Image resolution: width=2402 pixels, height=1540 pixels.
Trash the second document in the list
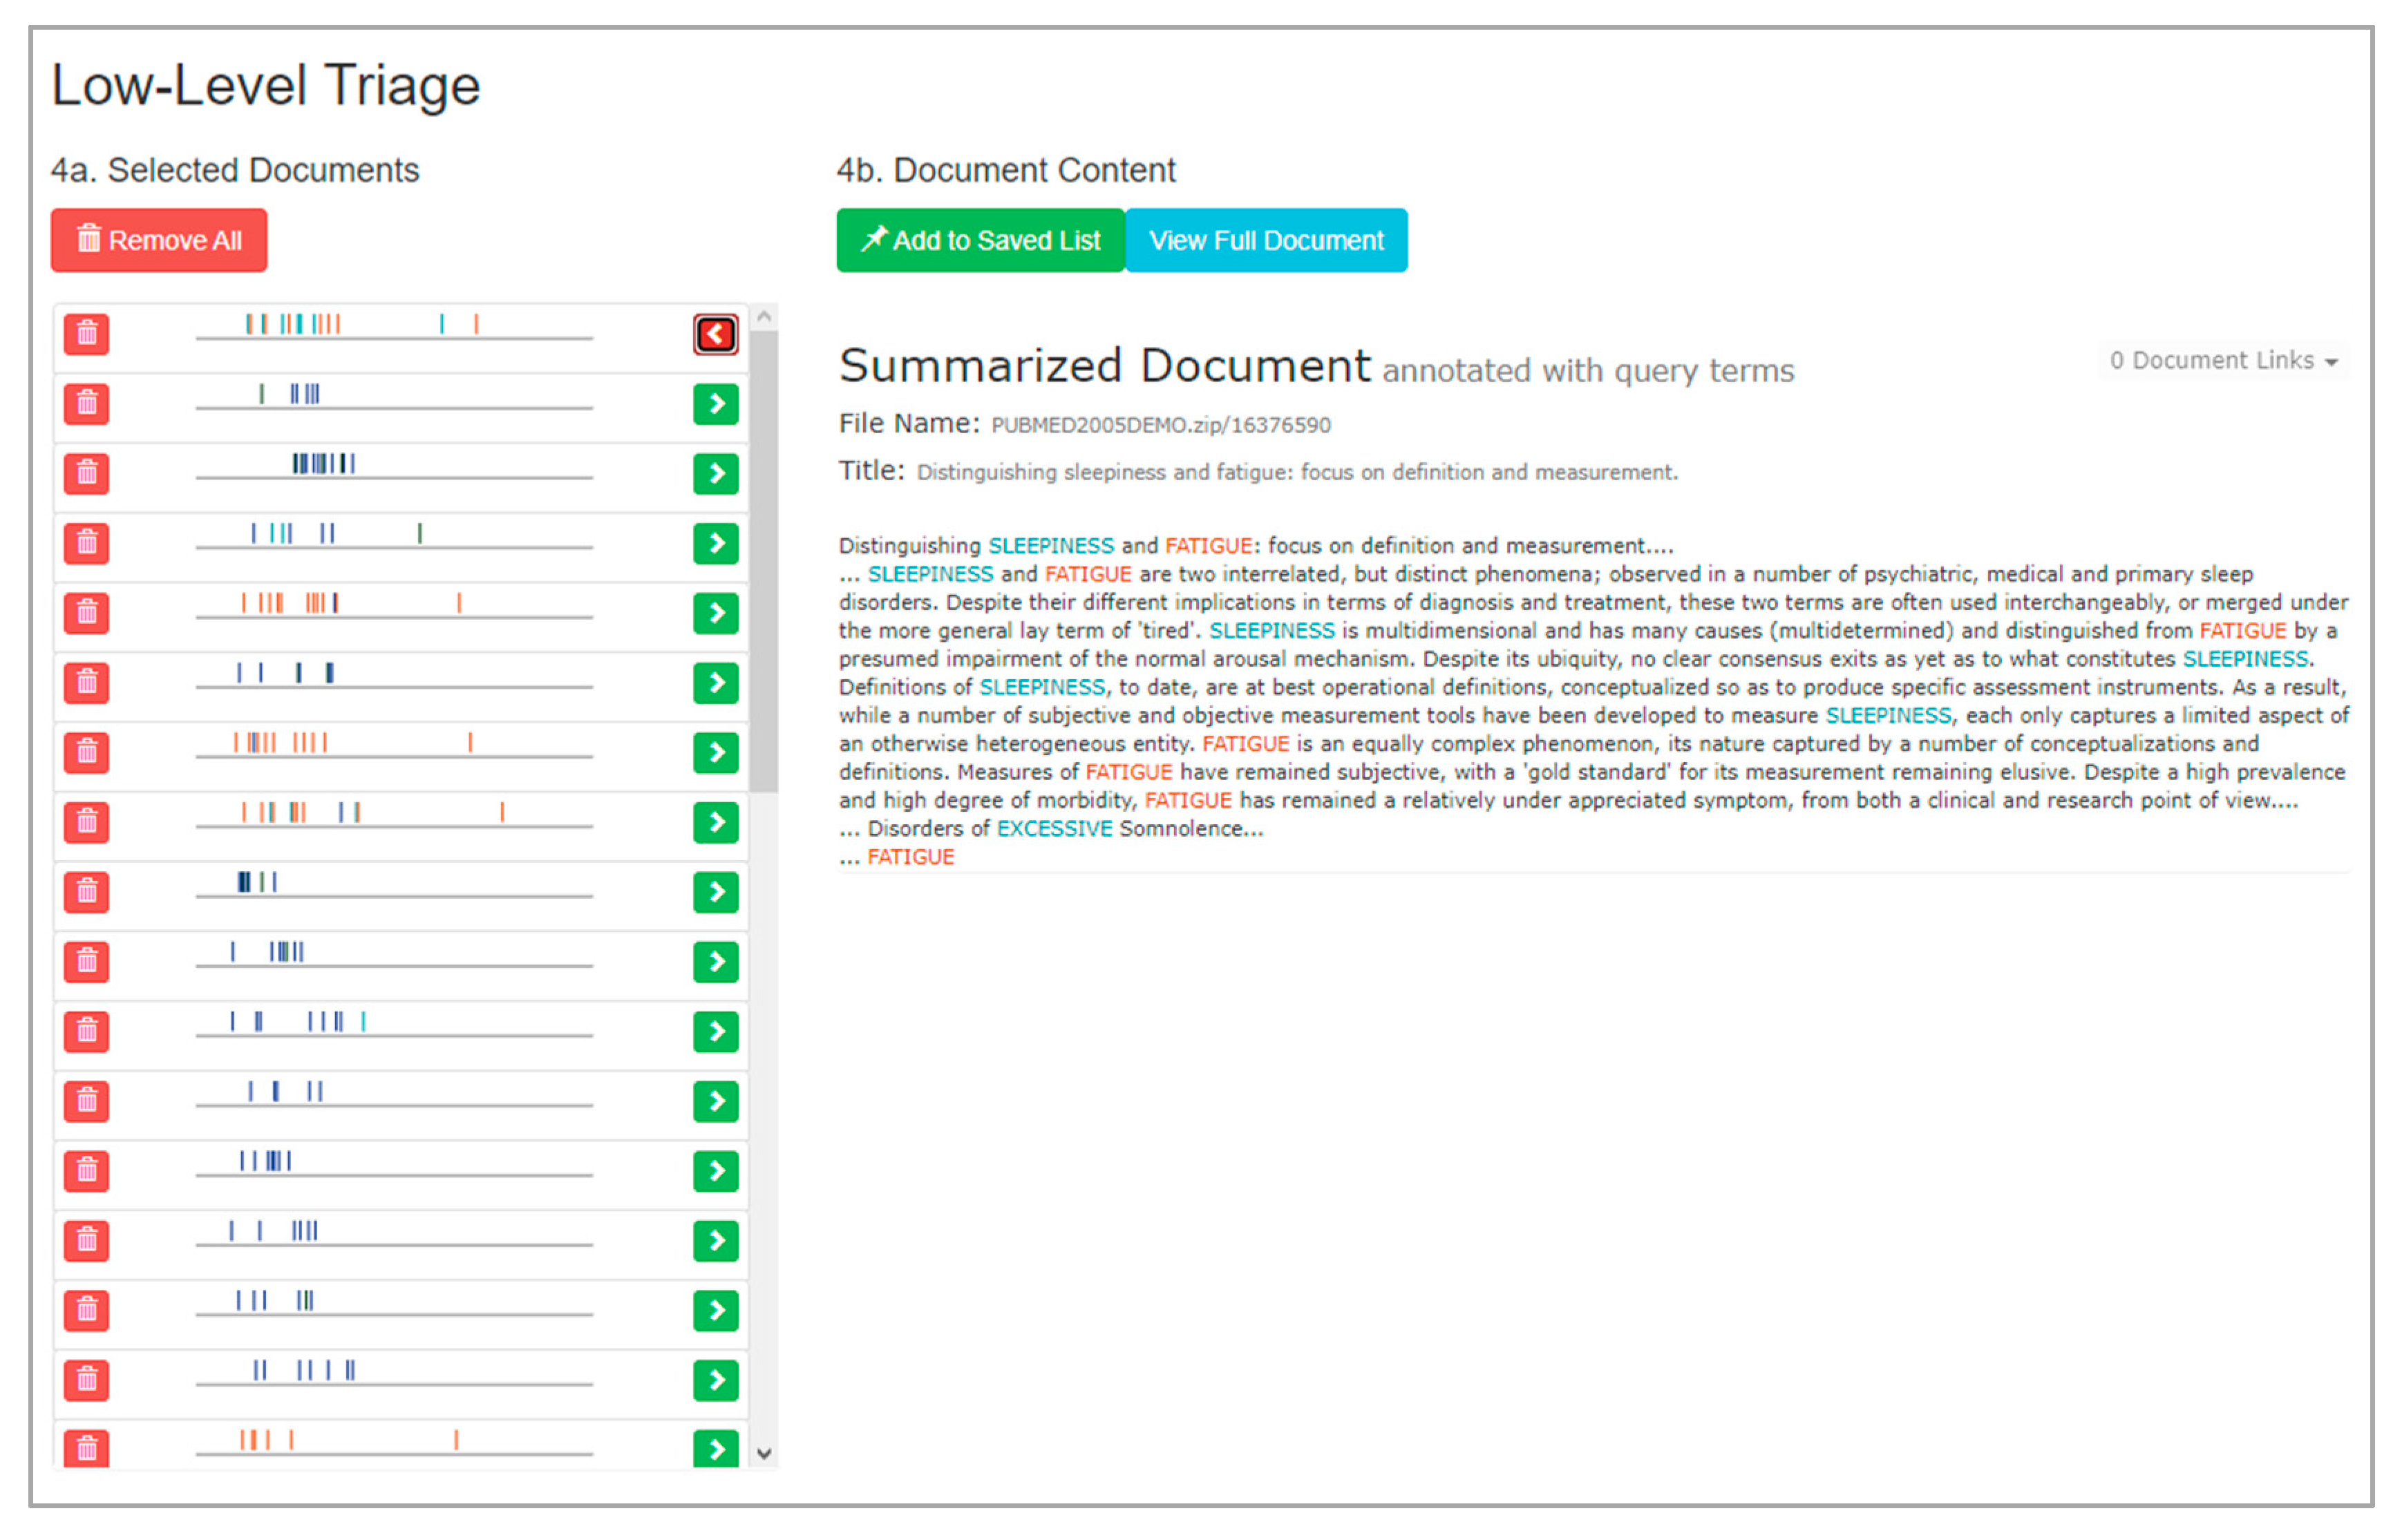coord(87,404)
